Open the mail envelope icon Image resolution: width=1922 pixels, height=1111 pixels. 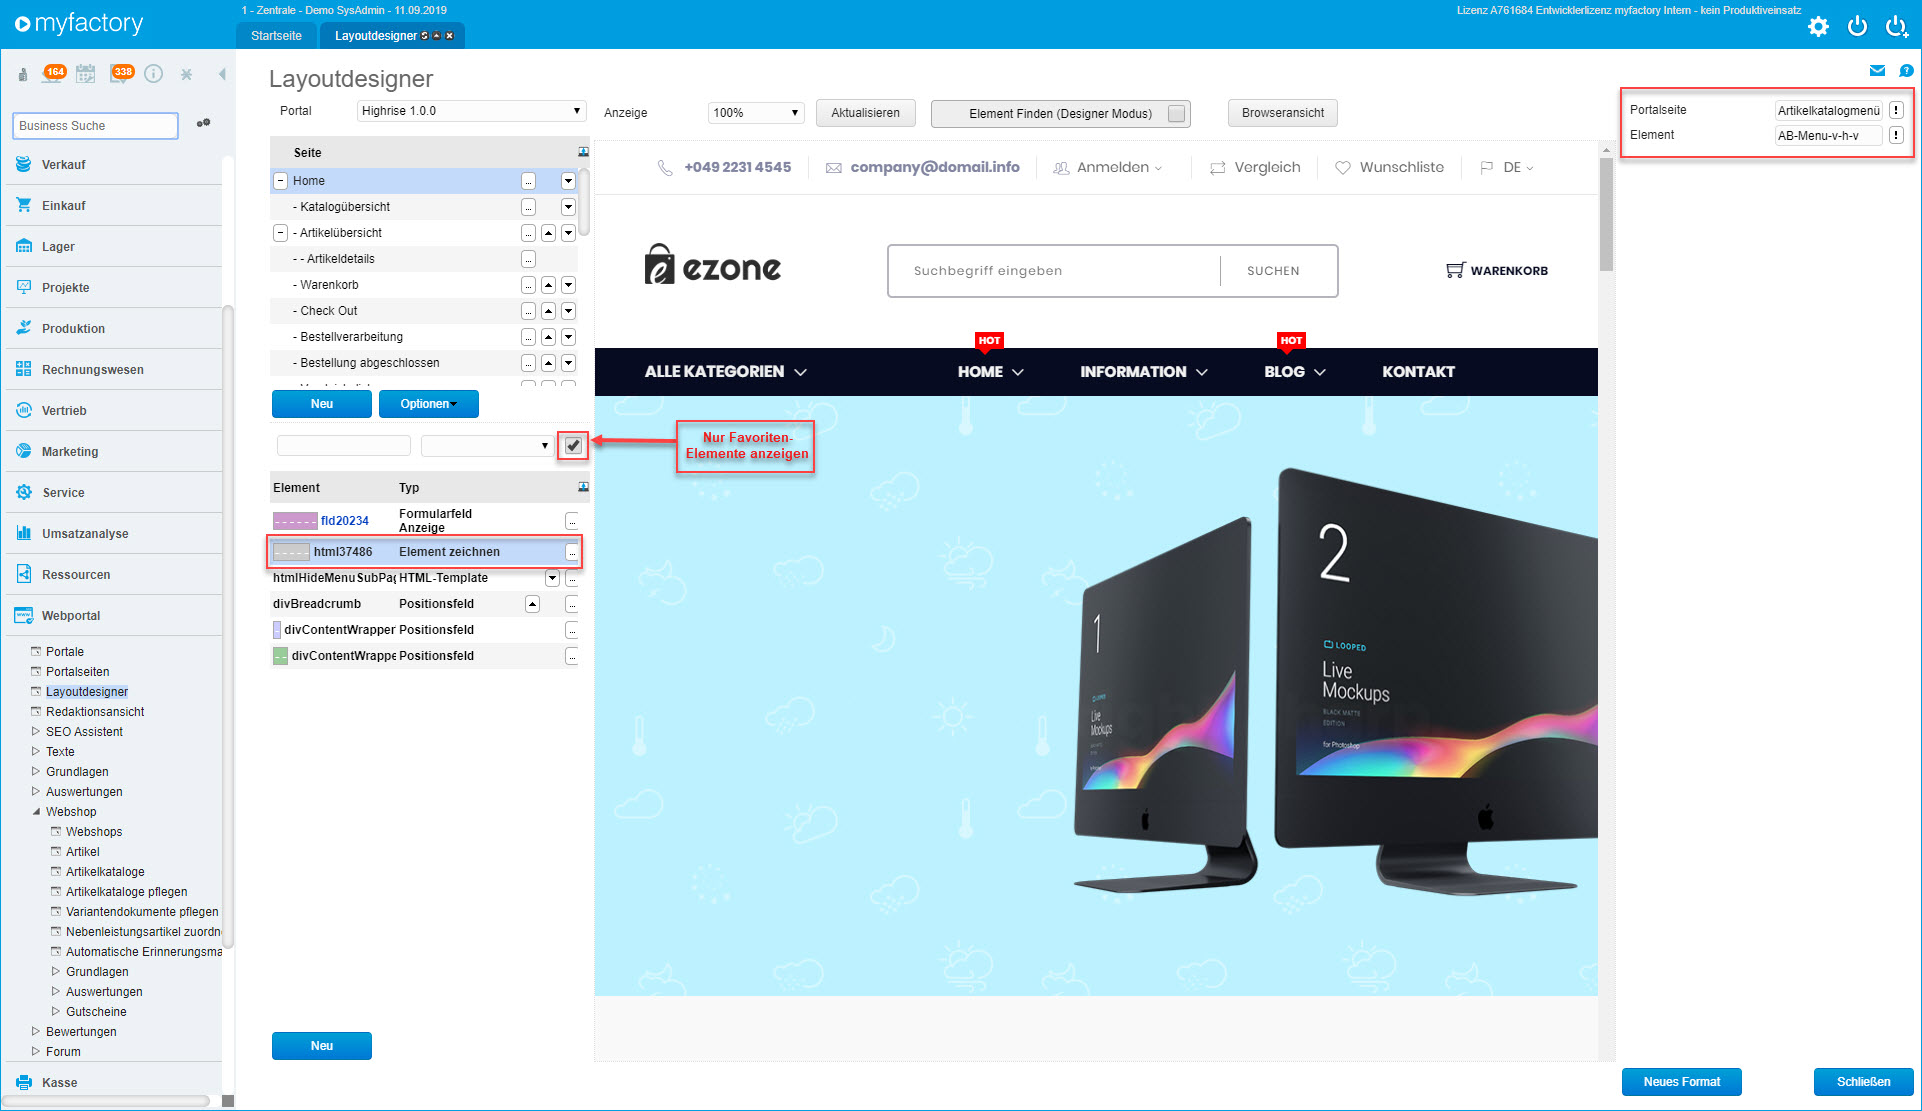coord(1877,71)
